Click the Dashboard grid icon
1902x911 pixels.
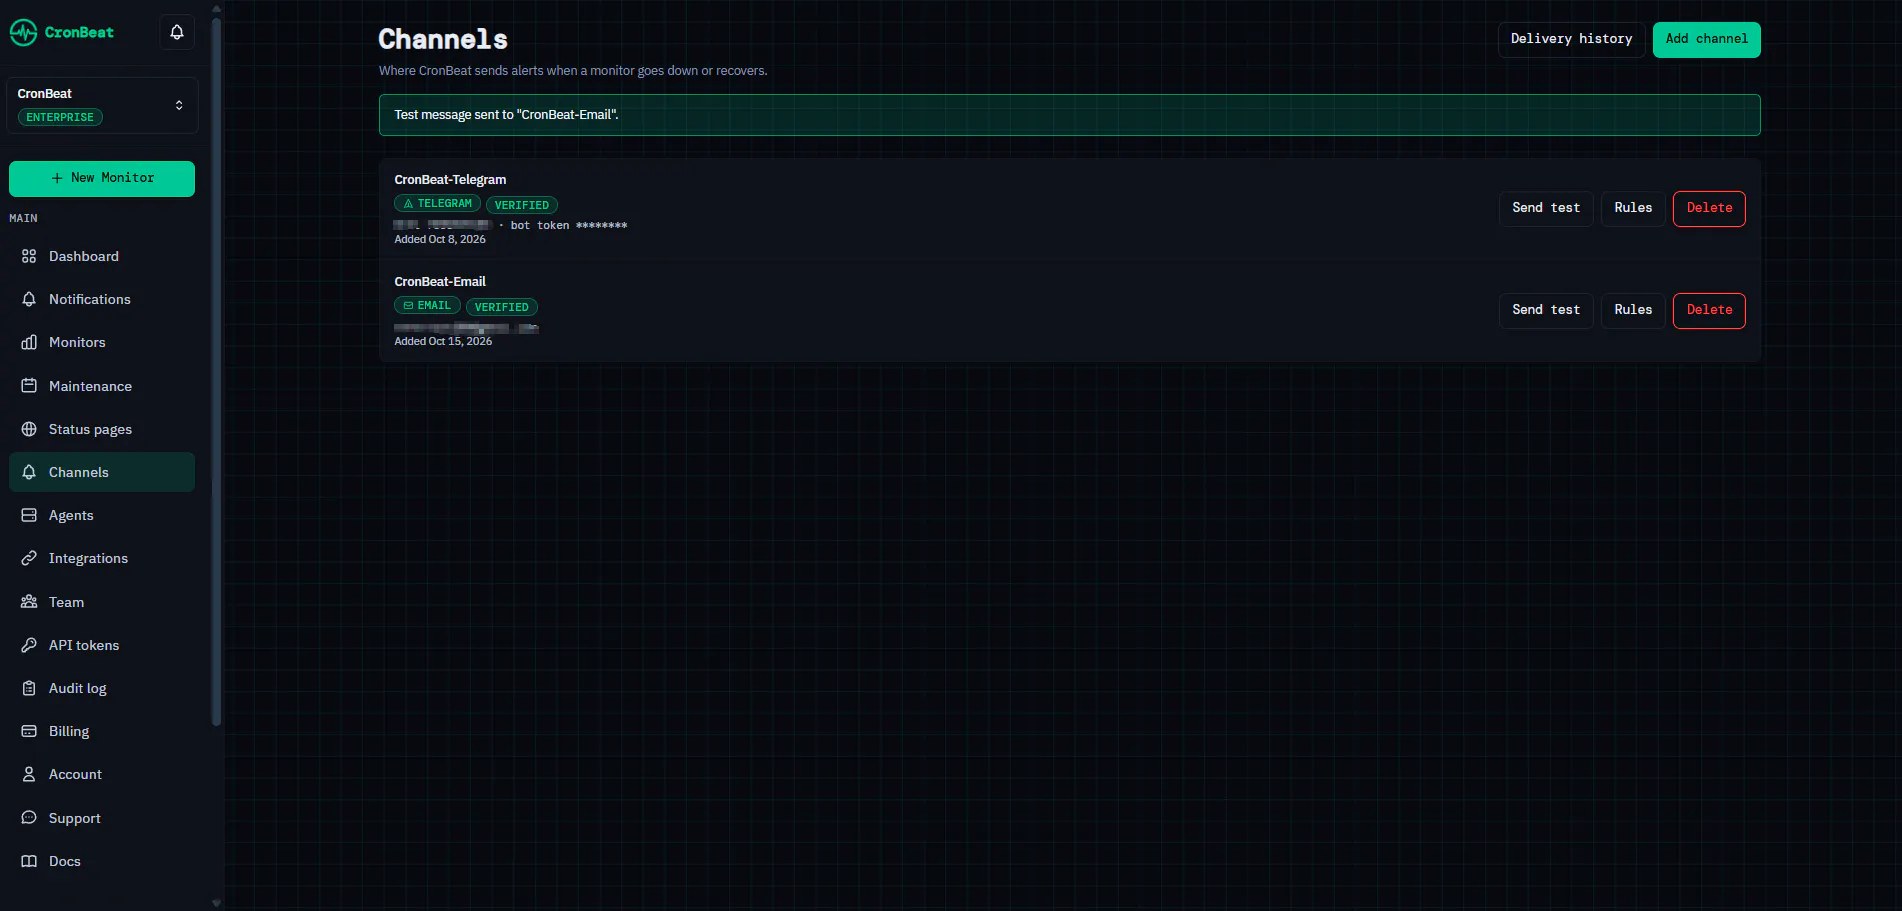29,256
